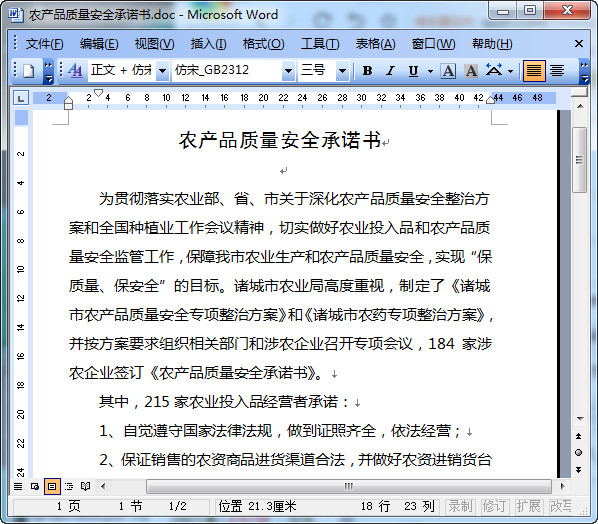Open the 窗口(W) menu
Screen dimensions: 598x524
point(433,44)
